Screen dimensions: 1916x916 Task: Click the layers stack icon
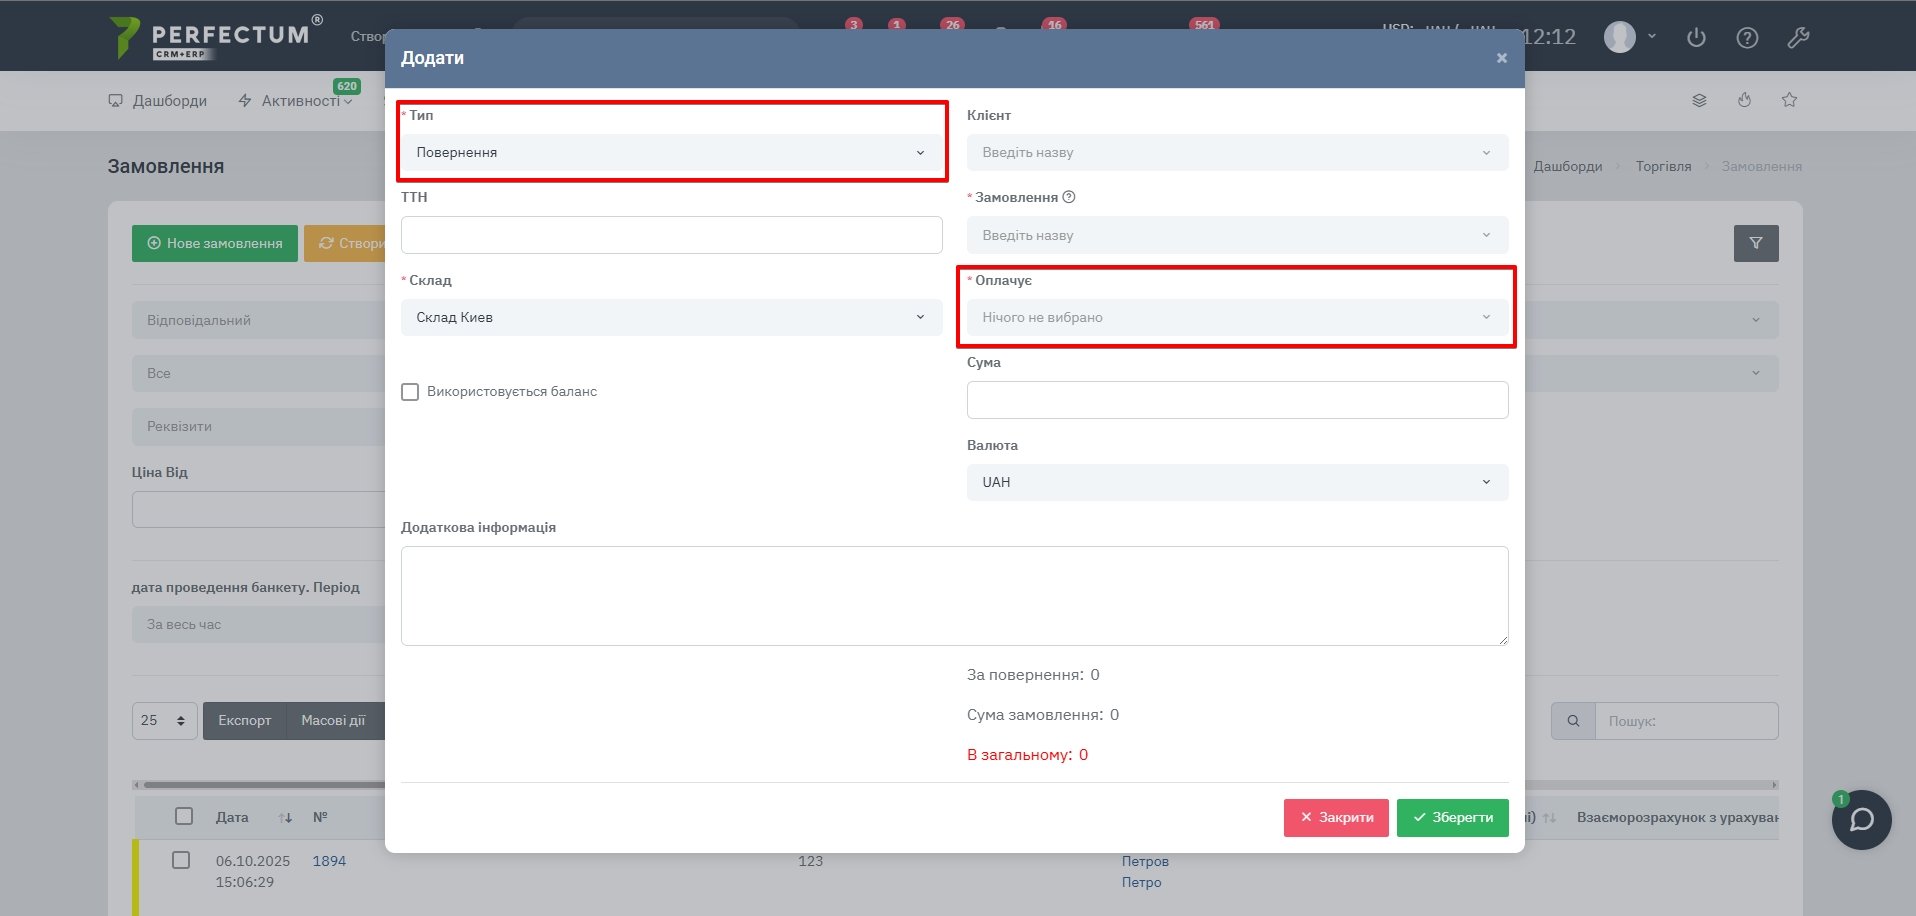(x=1699, y=100)
